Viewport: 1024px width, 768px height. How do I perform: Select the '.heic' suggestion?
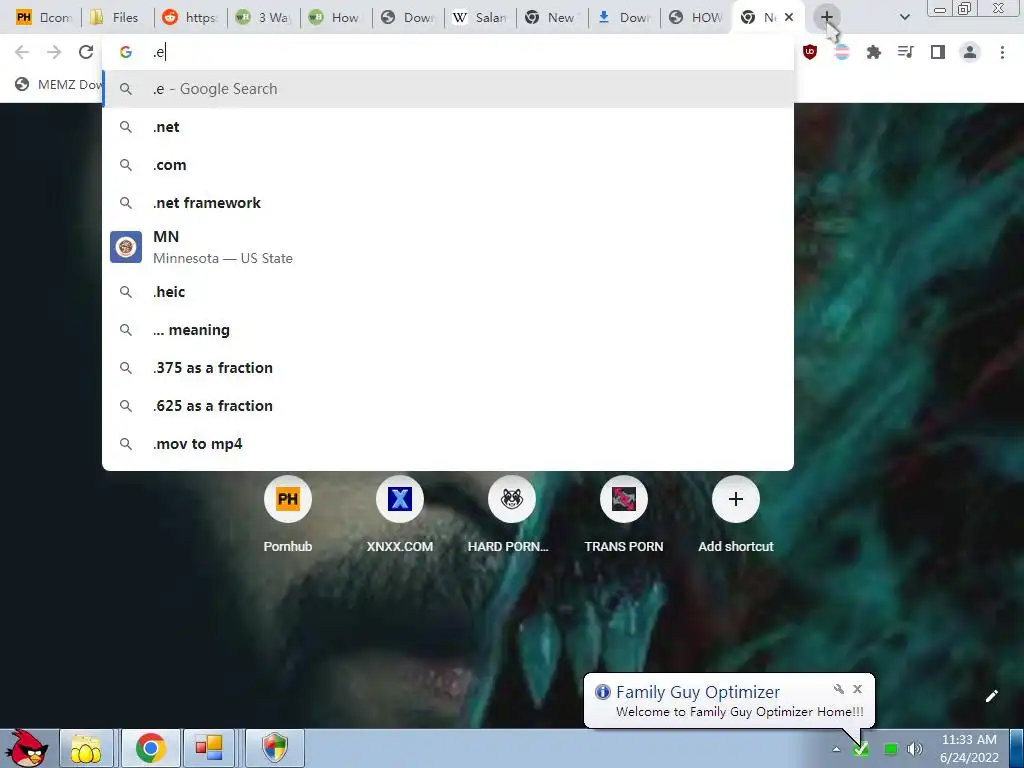pos(448,292)
